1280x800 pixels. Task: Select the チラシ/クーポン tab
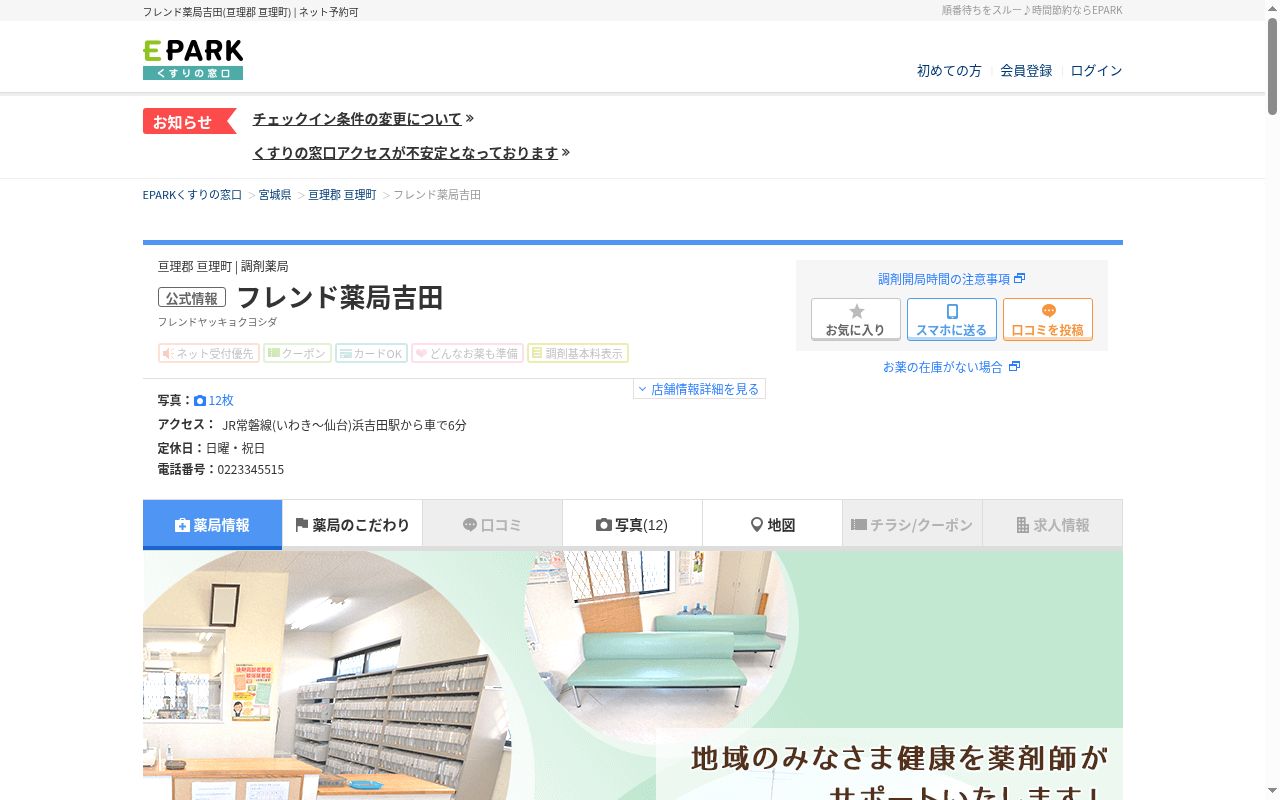912,525
